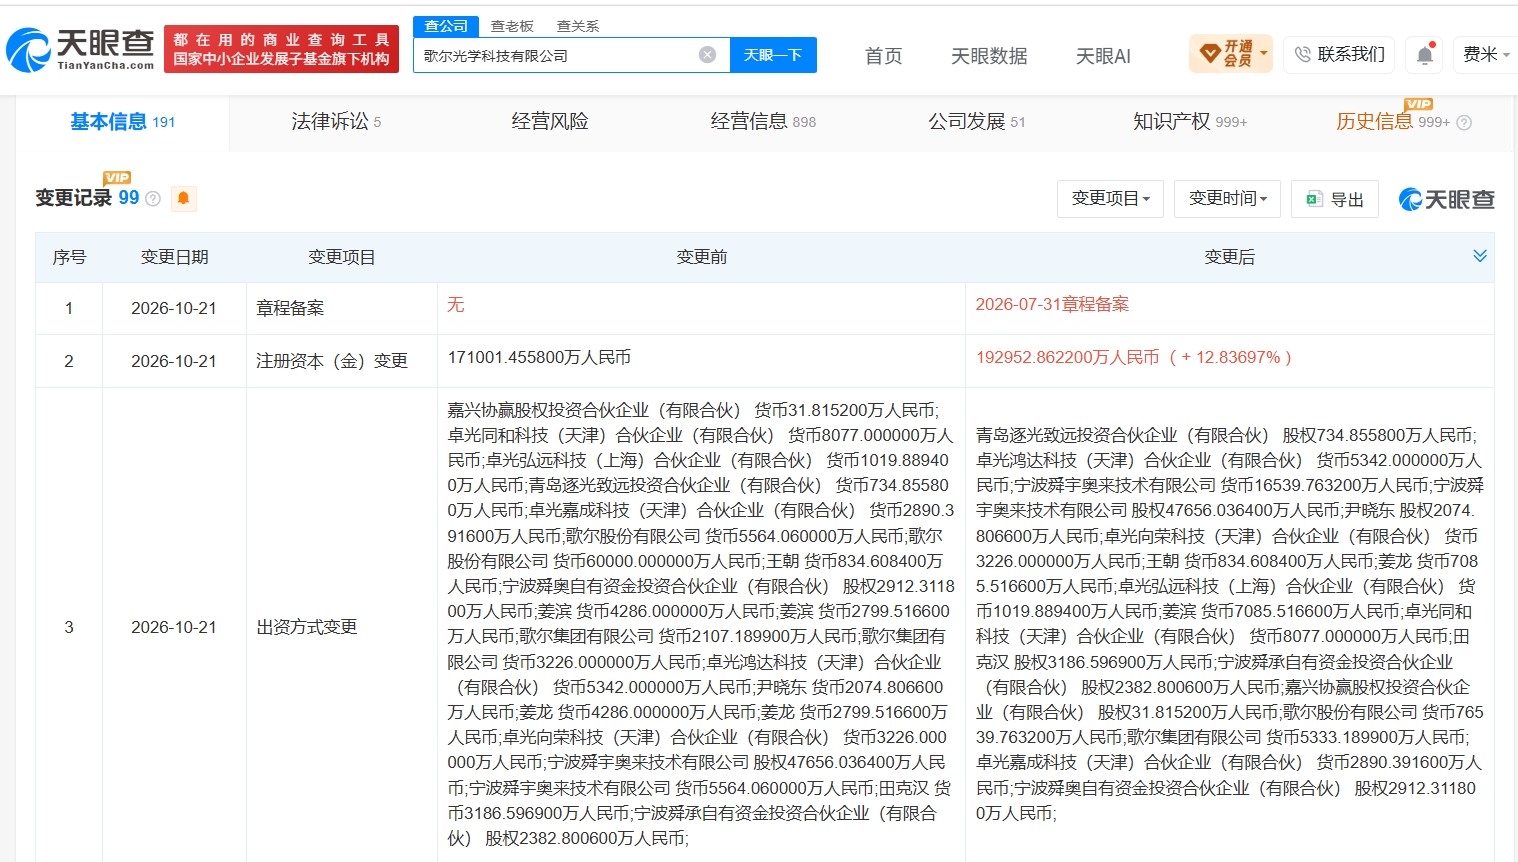Image resolution: width=1518 pixels, height=862 pixels.
Task: Click the help icon beside 历史信息 999+
Action: click(x=1464, y=123)
